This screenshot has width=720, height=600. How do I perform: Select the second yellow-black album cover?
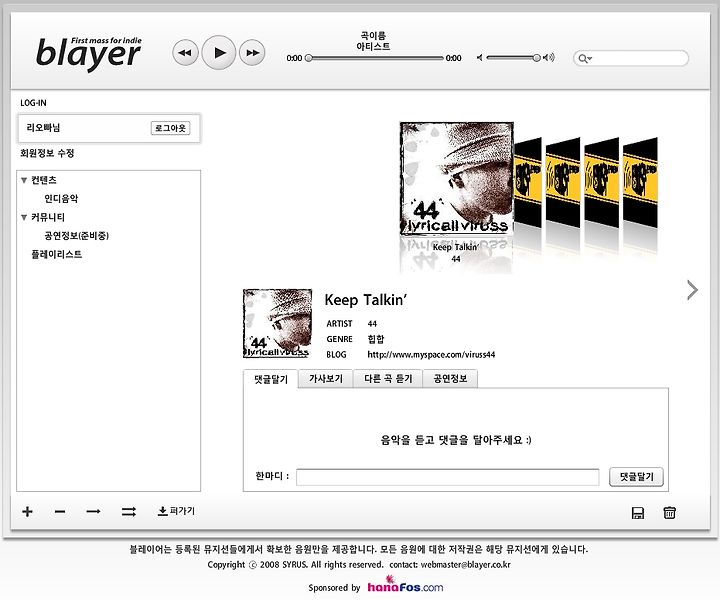563,183
